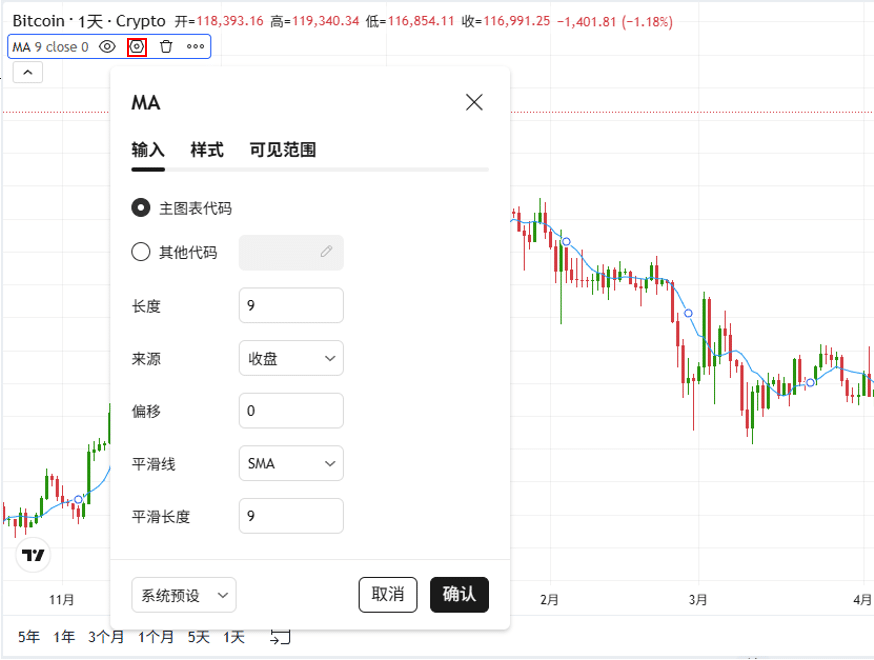
Task: Select the 其他代码 radio button
Action: (x=140, y=252)
